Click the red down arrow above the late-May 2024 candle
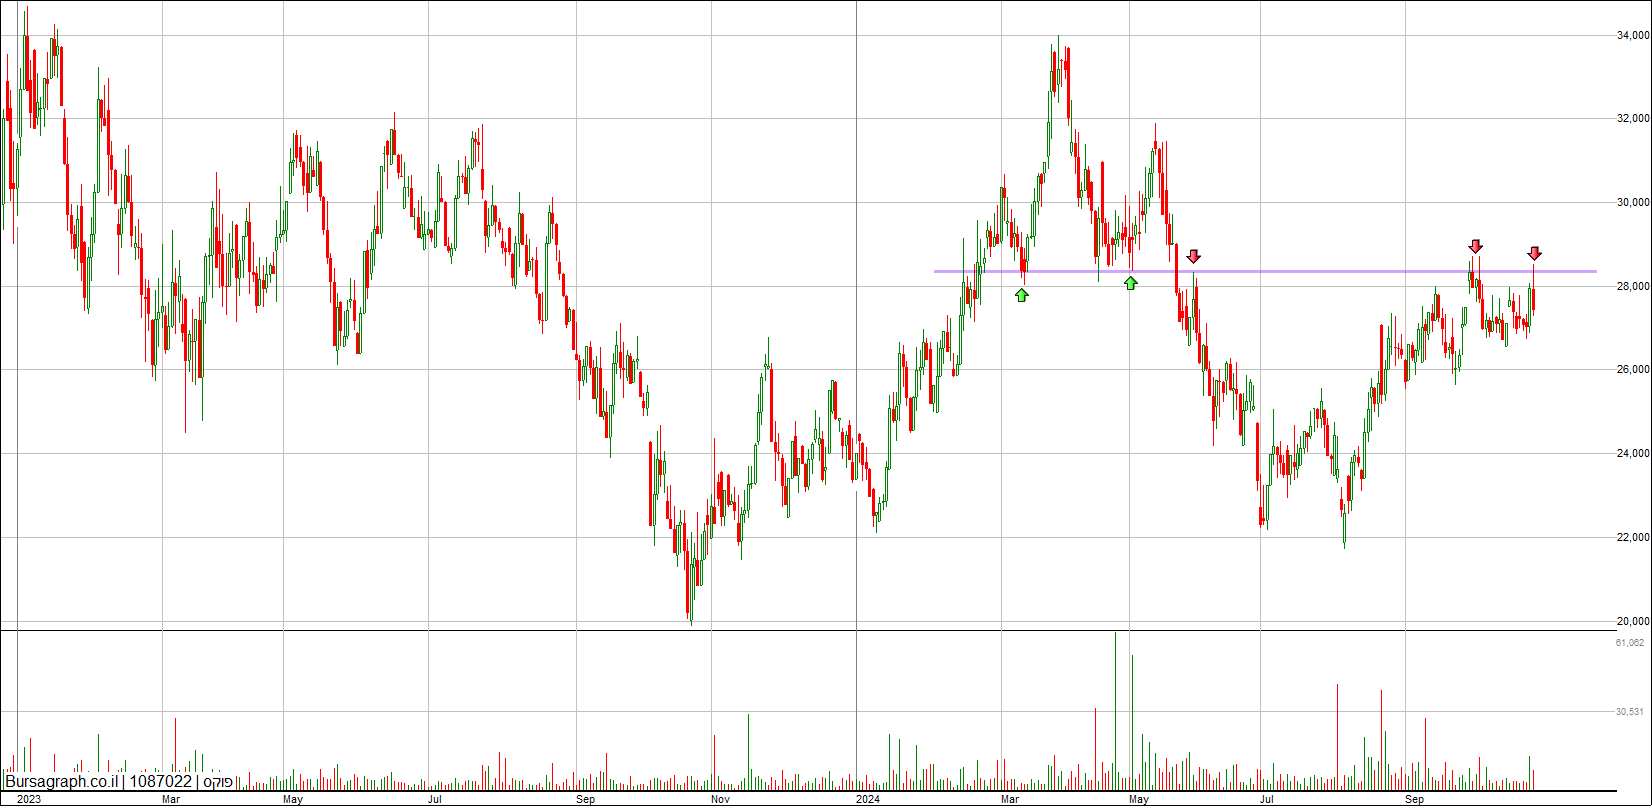This screenshot has width=1652, height=806. (x=1193, y=257)
